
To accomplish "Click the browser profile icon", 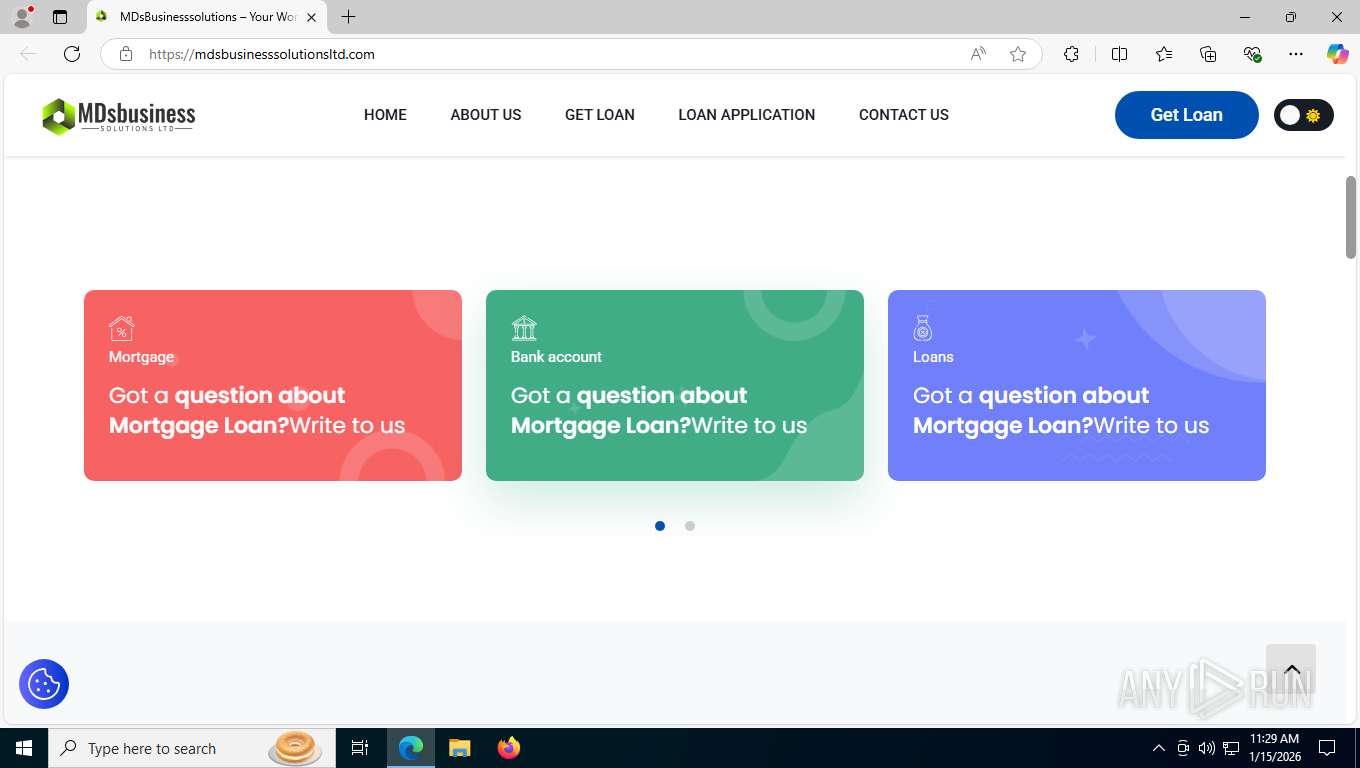I will [22, 17].
